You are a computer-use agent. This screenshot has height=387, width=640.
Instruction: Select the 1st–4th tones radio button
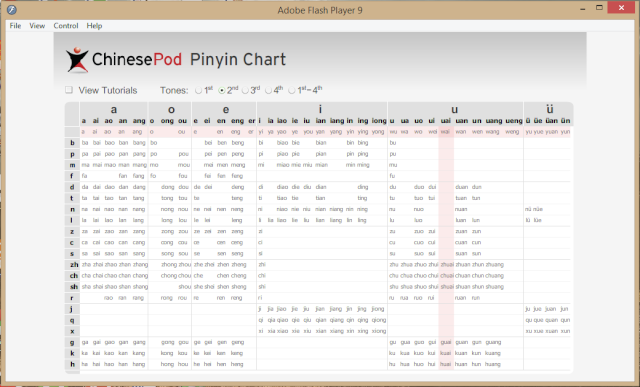coord(291,91)
